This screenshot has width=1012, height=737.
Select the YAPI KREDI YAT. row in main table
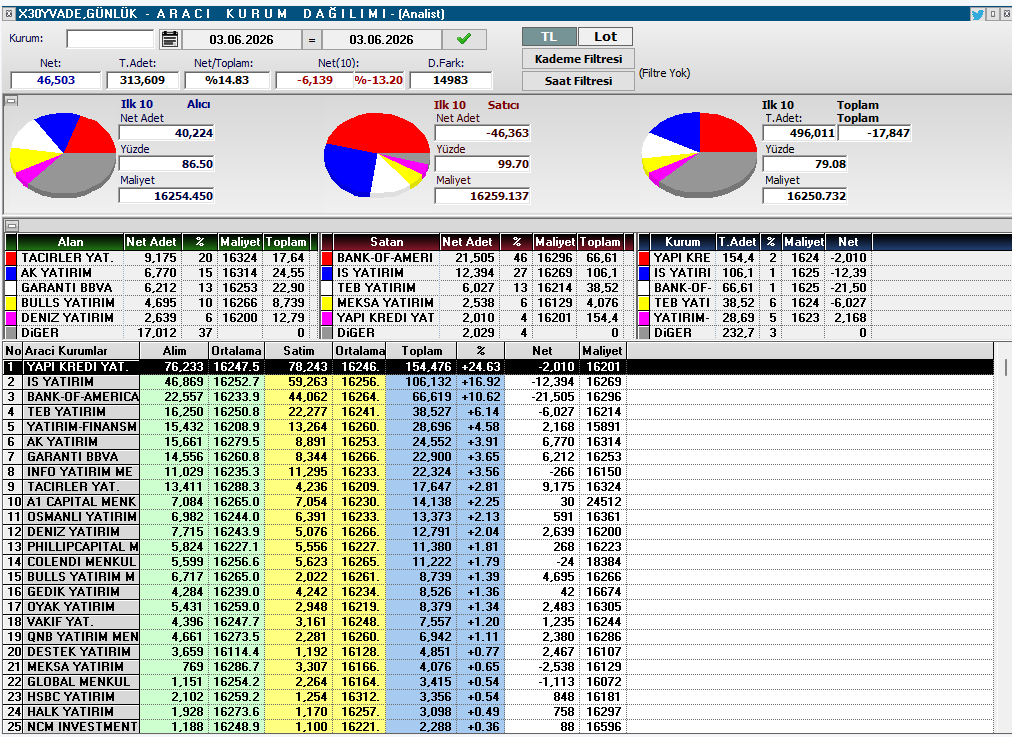498,367
